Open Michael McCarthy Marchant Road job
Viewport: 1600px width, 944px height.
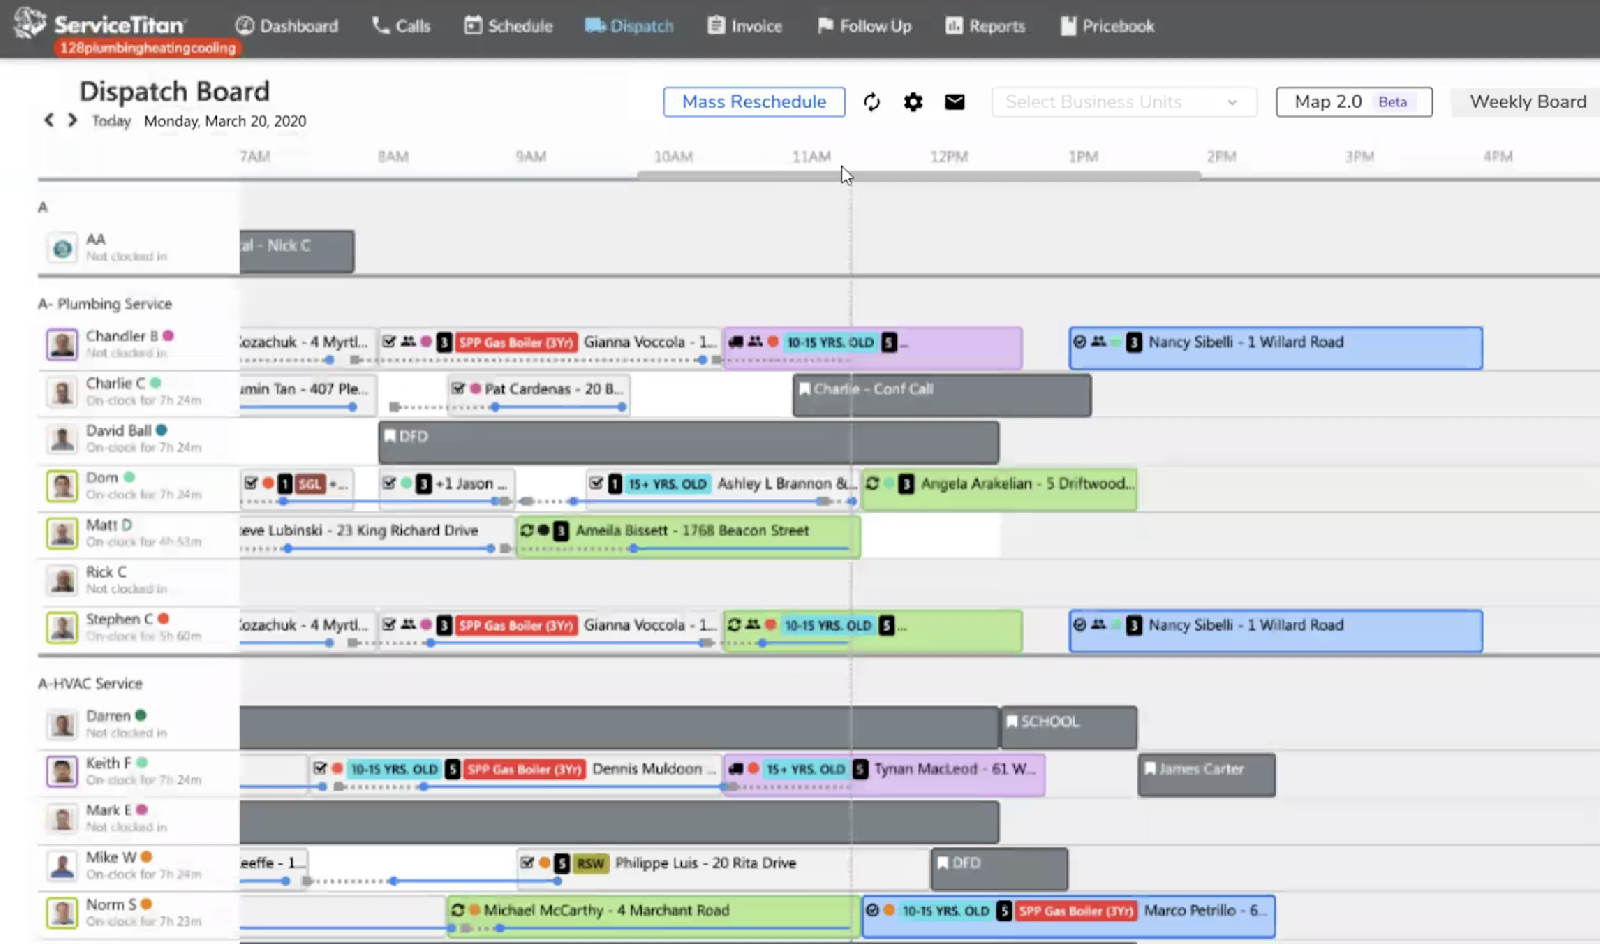(x=653, y=915)
